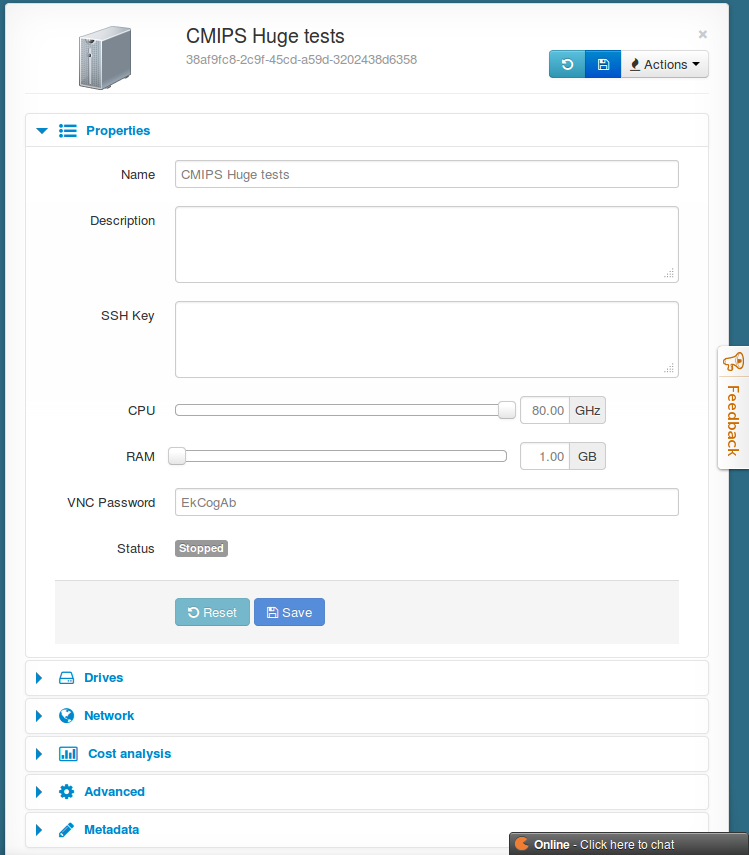Expand the Drives section arrow
This screenshot has height=855, width=749.
click(x=39, y=678)
